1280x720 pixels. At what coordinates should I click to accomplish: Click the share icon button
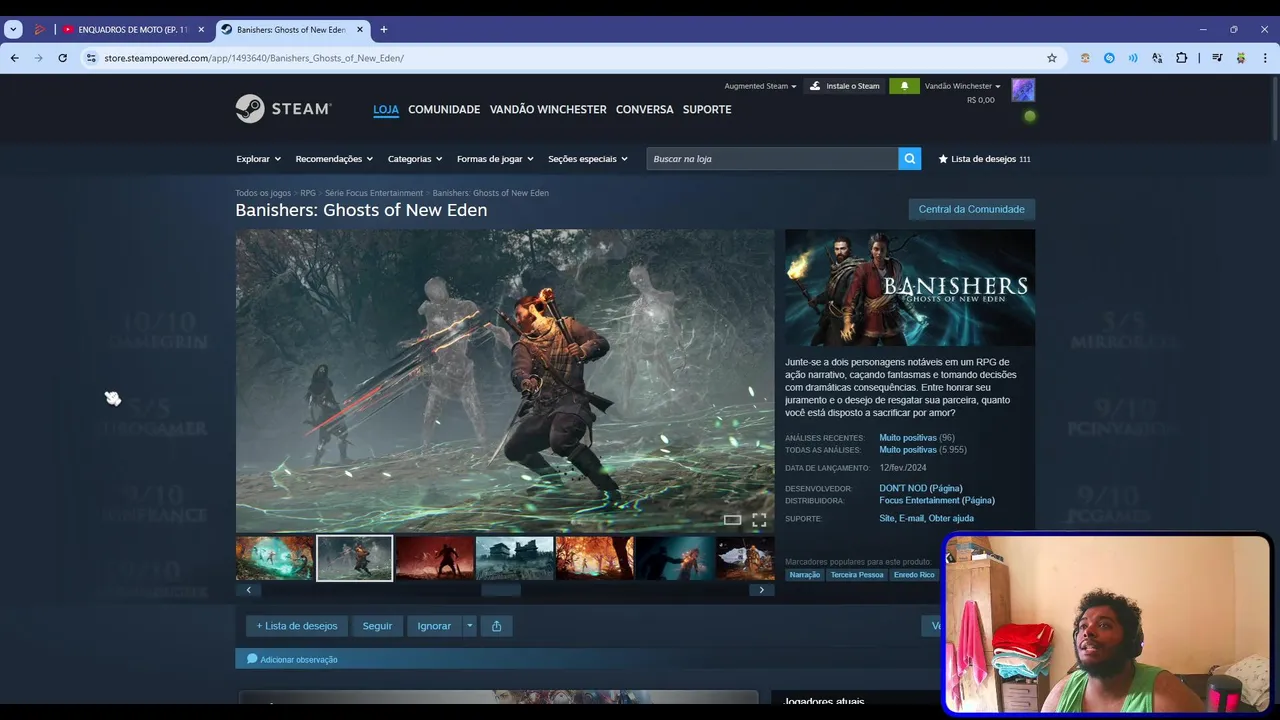point(496,626)
